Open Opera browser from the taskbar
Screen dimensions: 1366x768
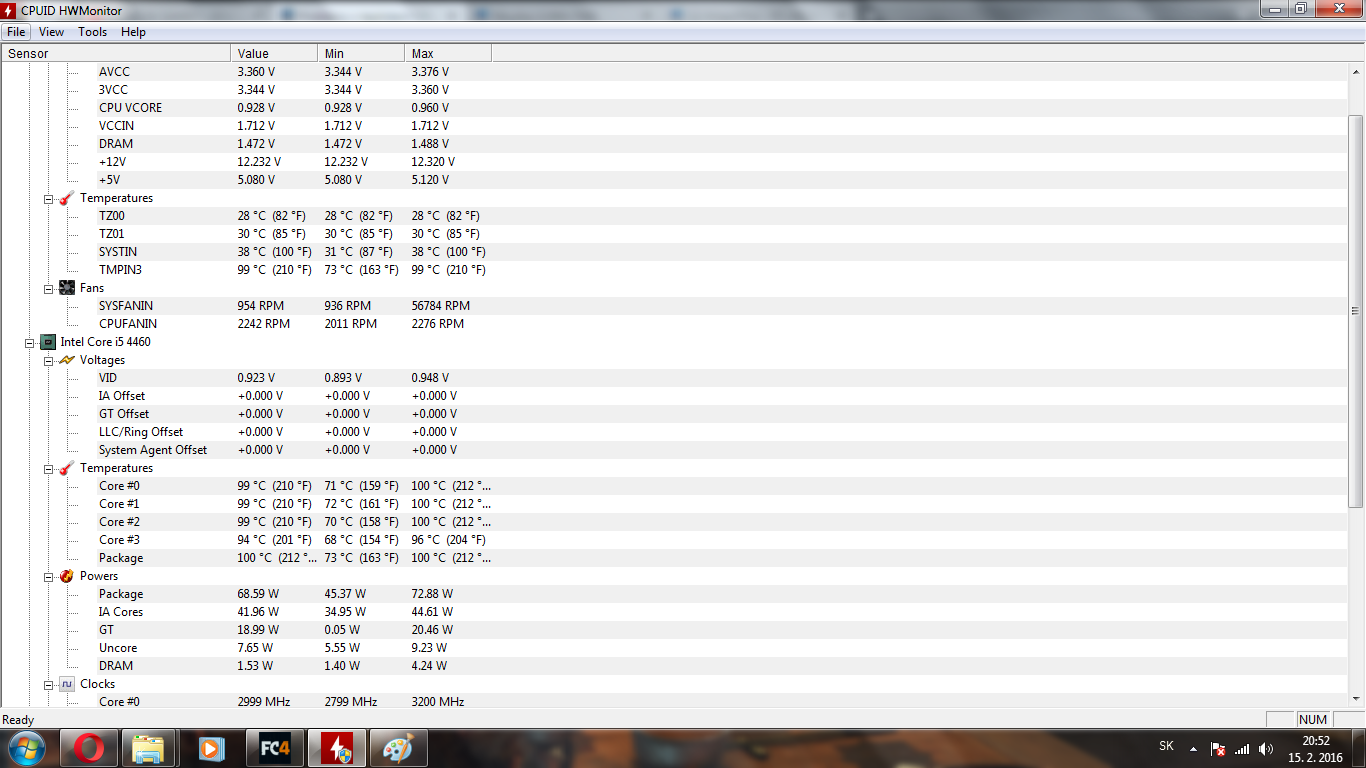(x=89, y=748)
